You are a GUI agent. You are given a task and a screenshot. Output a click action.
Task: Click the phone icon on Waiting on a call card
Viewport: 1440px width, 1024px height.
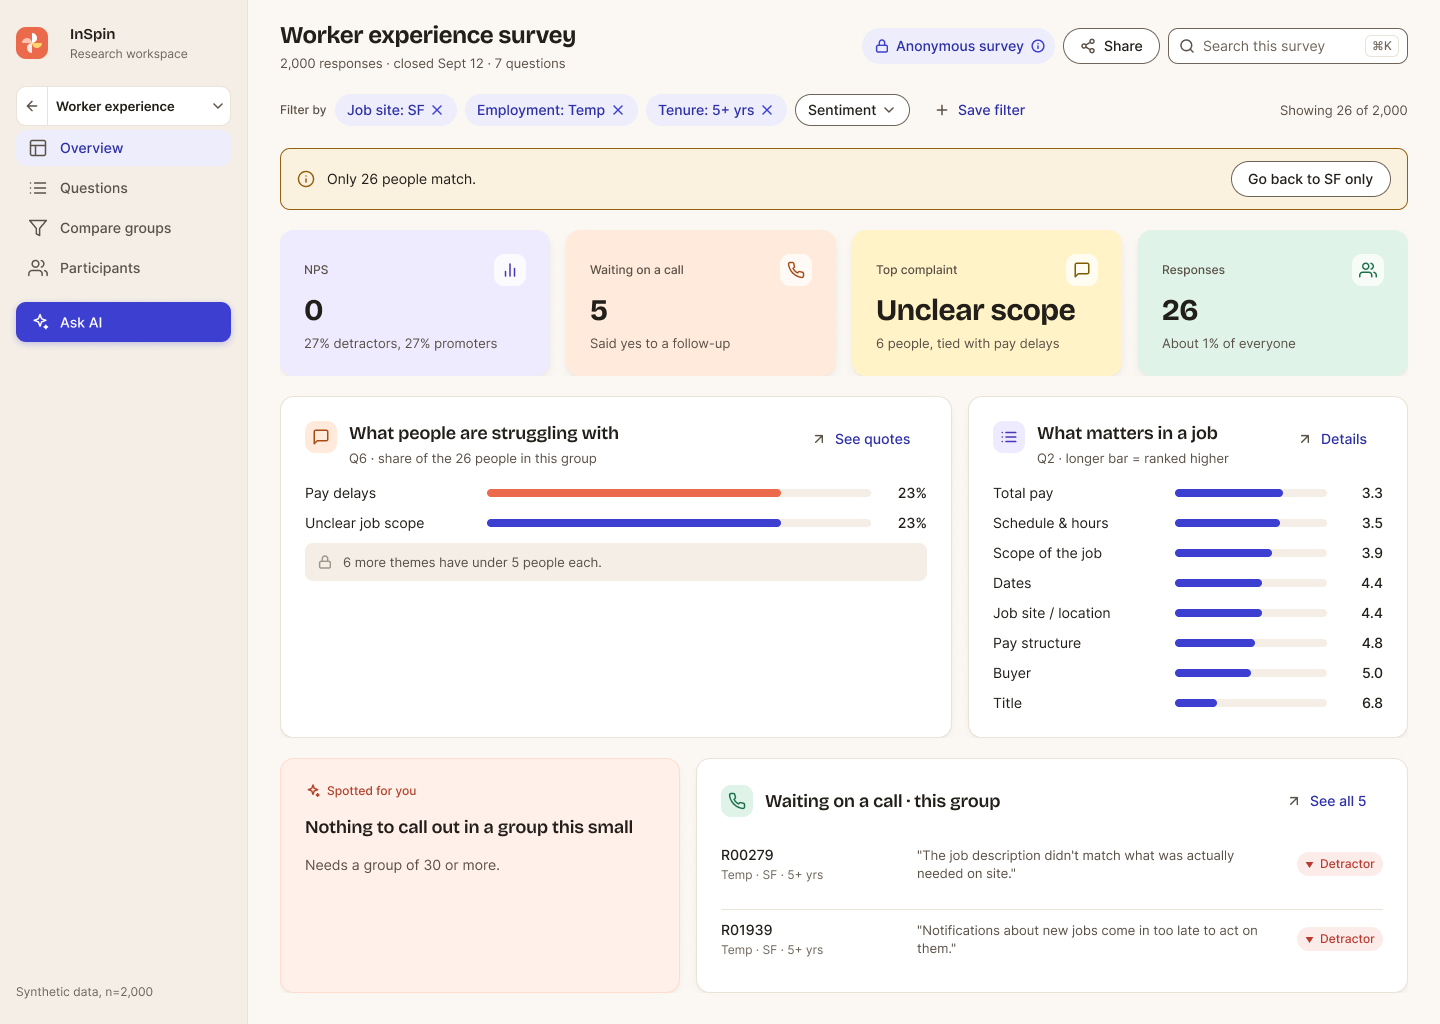click(x=796, y=270)
